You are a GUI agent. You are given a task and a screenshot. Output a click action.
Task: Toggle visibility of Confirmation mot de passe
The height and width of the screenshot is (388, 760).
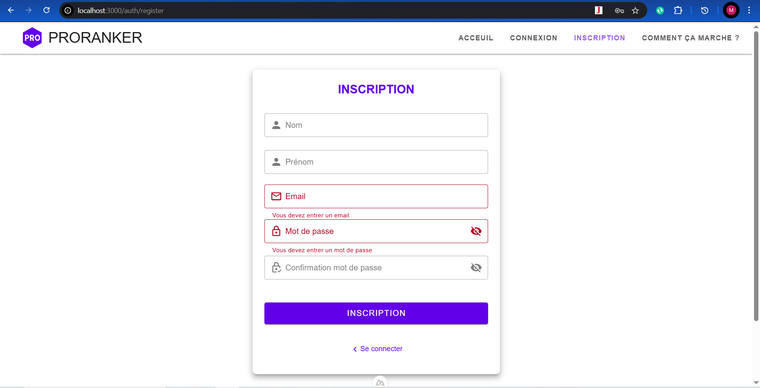(x=476, y=267)
